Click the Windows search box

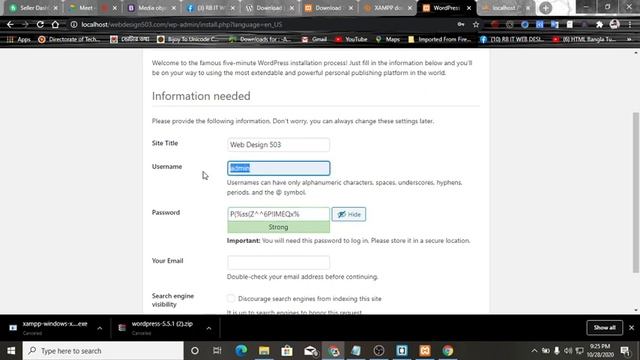tap(103, 351)
